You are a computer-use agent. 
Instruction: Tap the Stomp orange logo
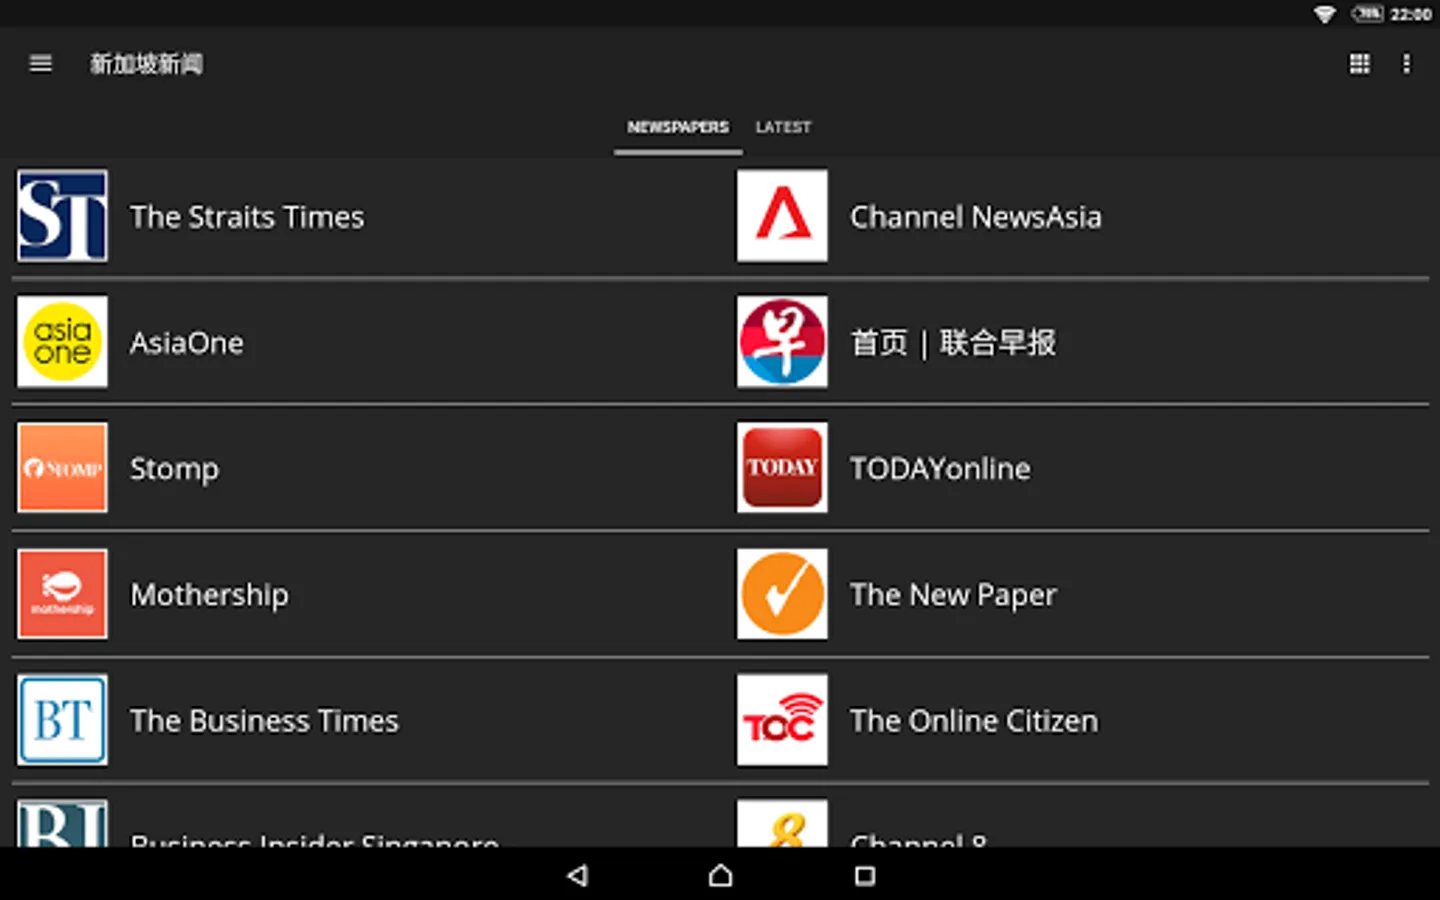coord(62,468)
